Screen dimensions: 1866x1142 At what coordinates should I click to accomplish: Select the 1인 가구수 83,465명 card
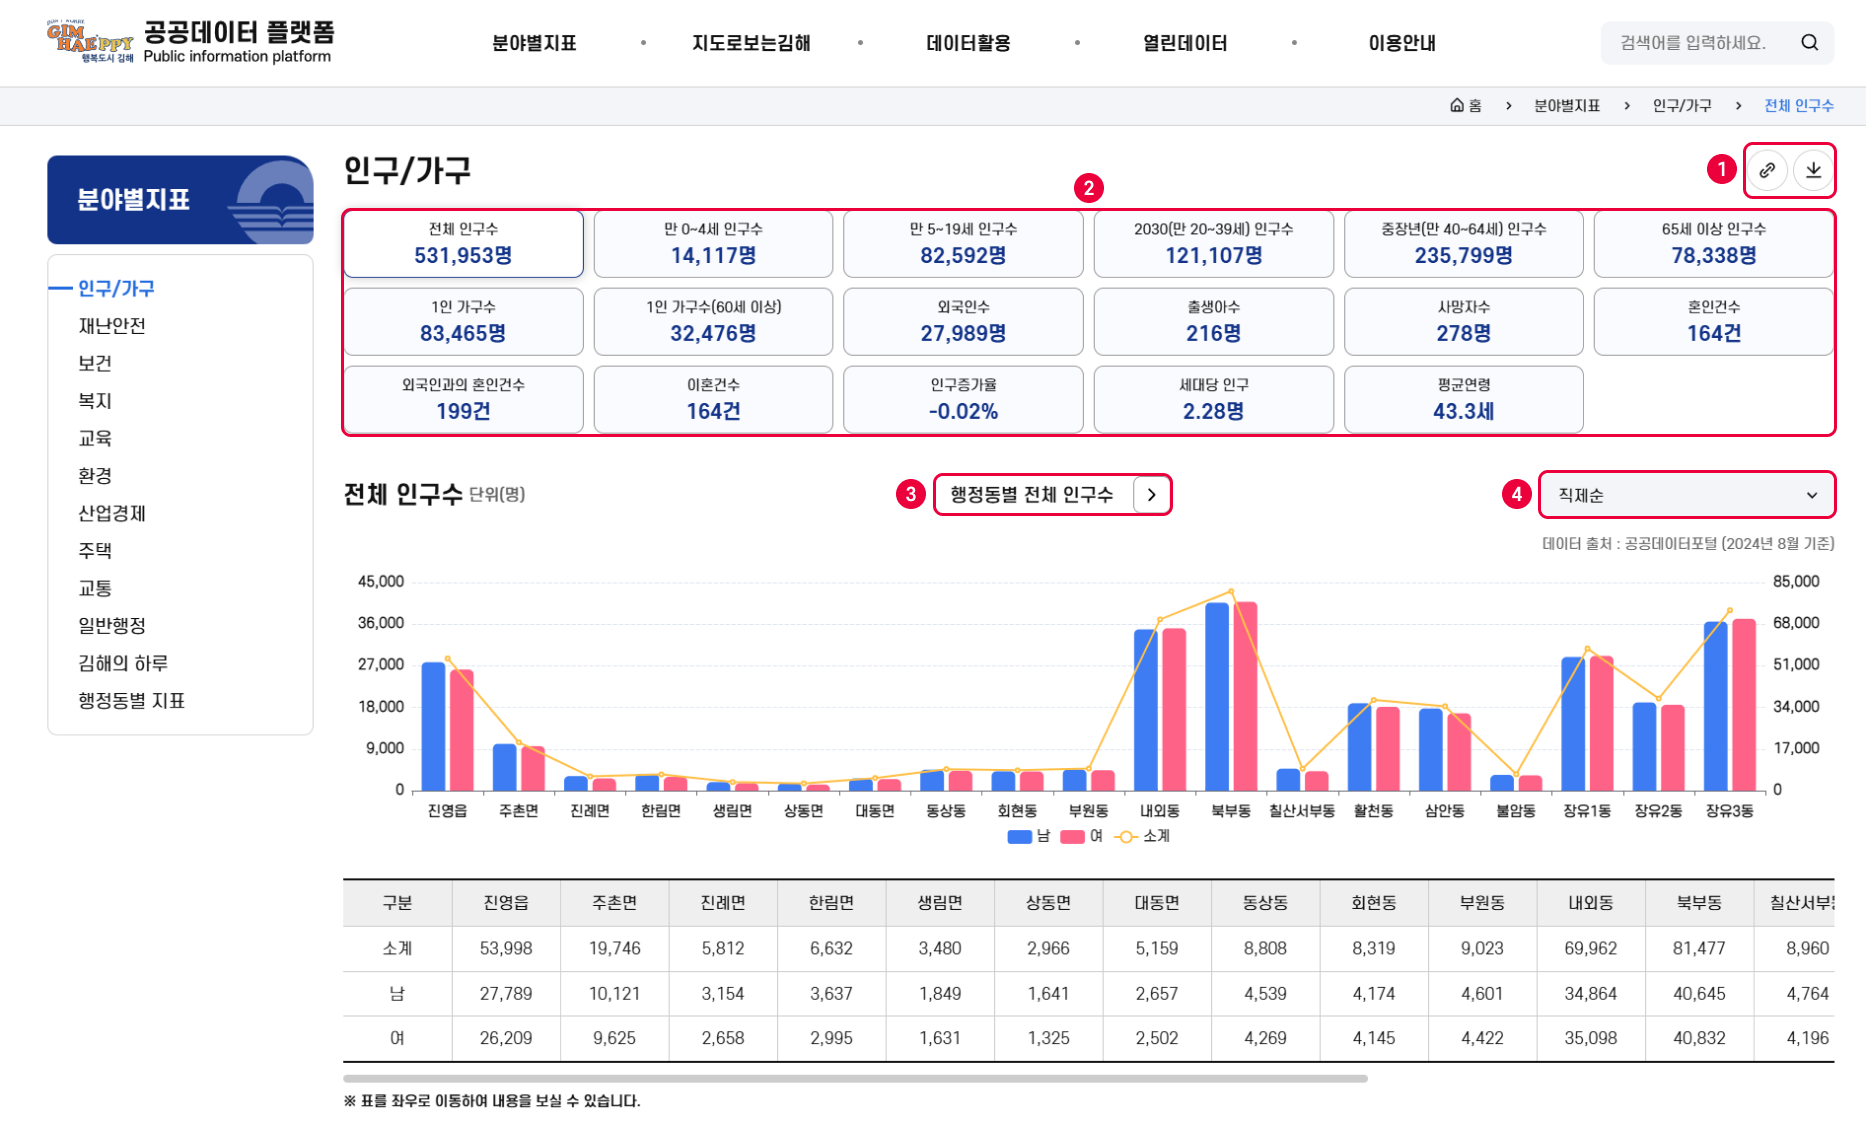pos(463,321)
